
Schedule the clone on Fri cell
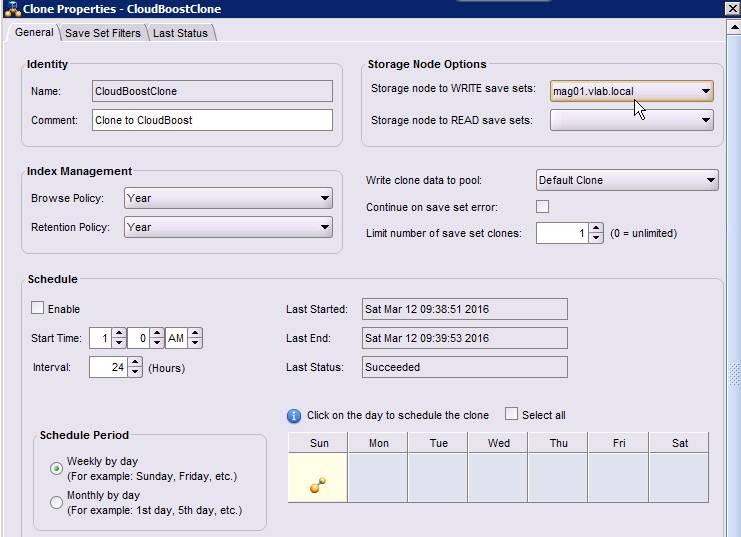[618, 477]
